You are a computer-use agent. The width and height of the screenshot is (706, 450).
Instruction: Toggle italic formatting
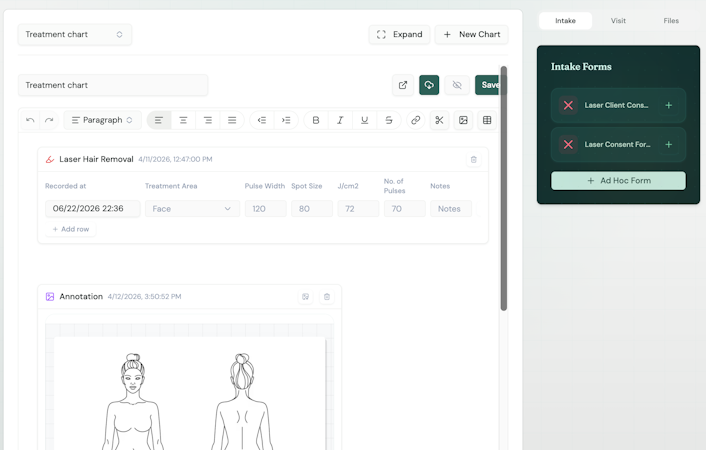(340, 120)
